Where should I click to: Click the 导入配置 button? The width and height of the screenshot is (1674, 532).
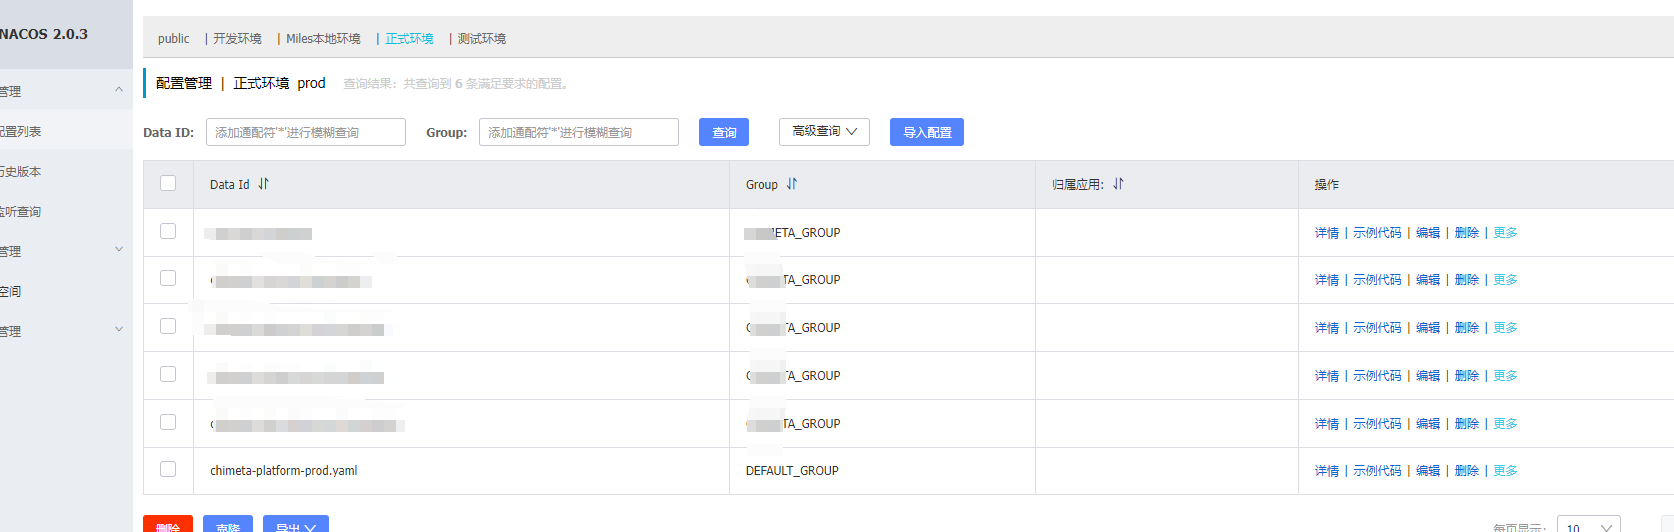926,132
